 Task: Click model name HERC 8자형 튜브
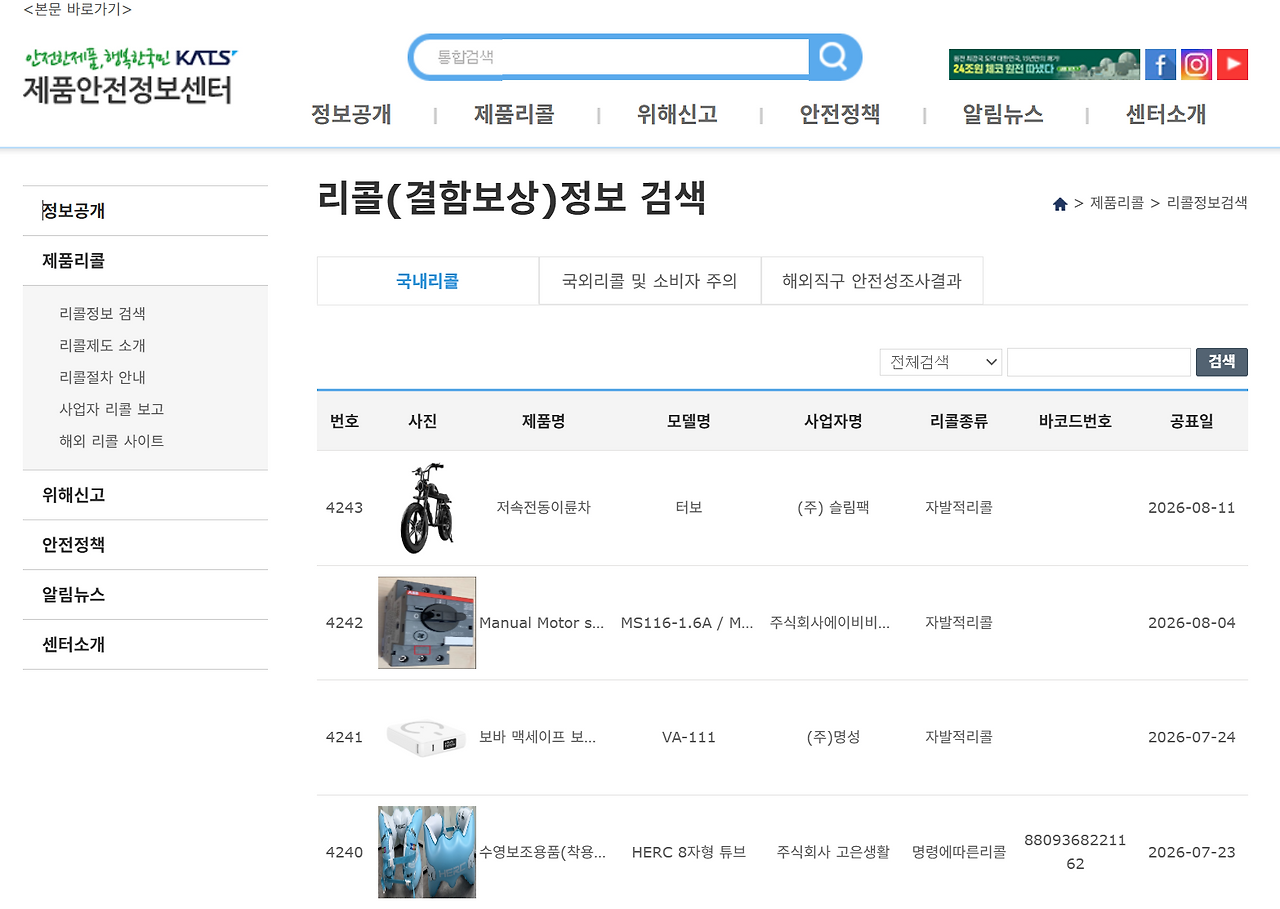click(x=689, y=853)
